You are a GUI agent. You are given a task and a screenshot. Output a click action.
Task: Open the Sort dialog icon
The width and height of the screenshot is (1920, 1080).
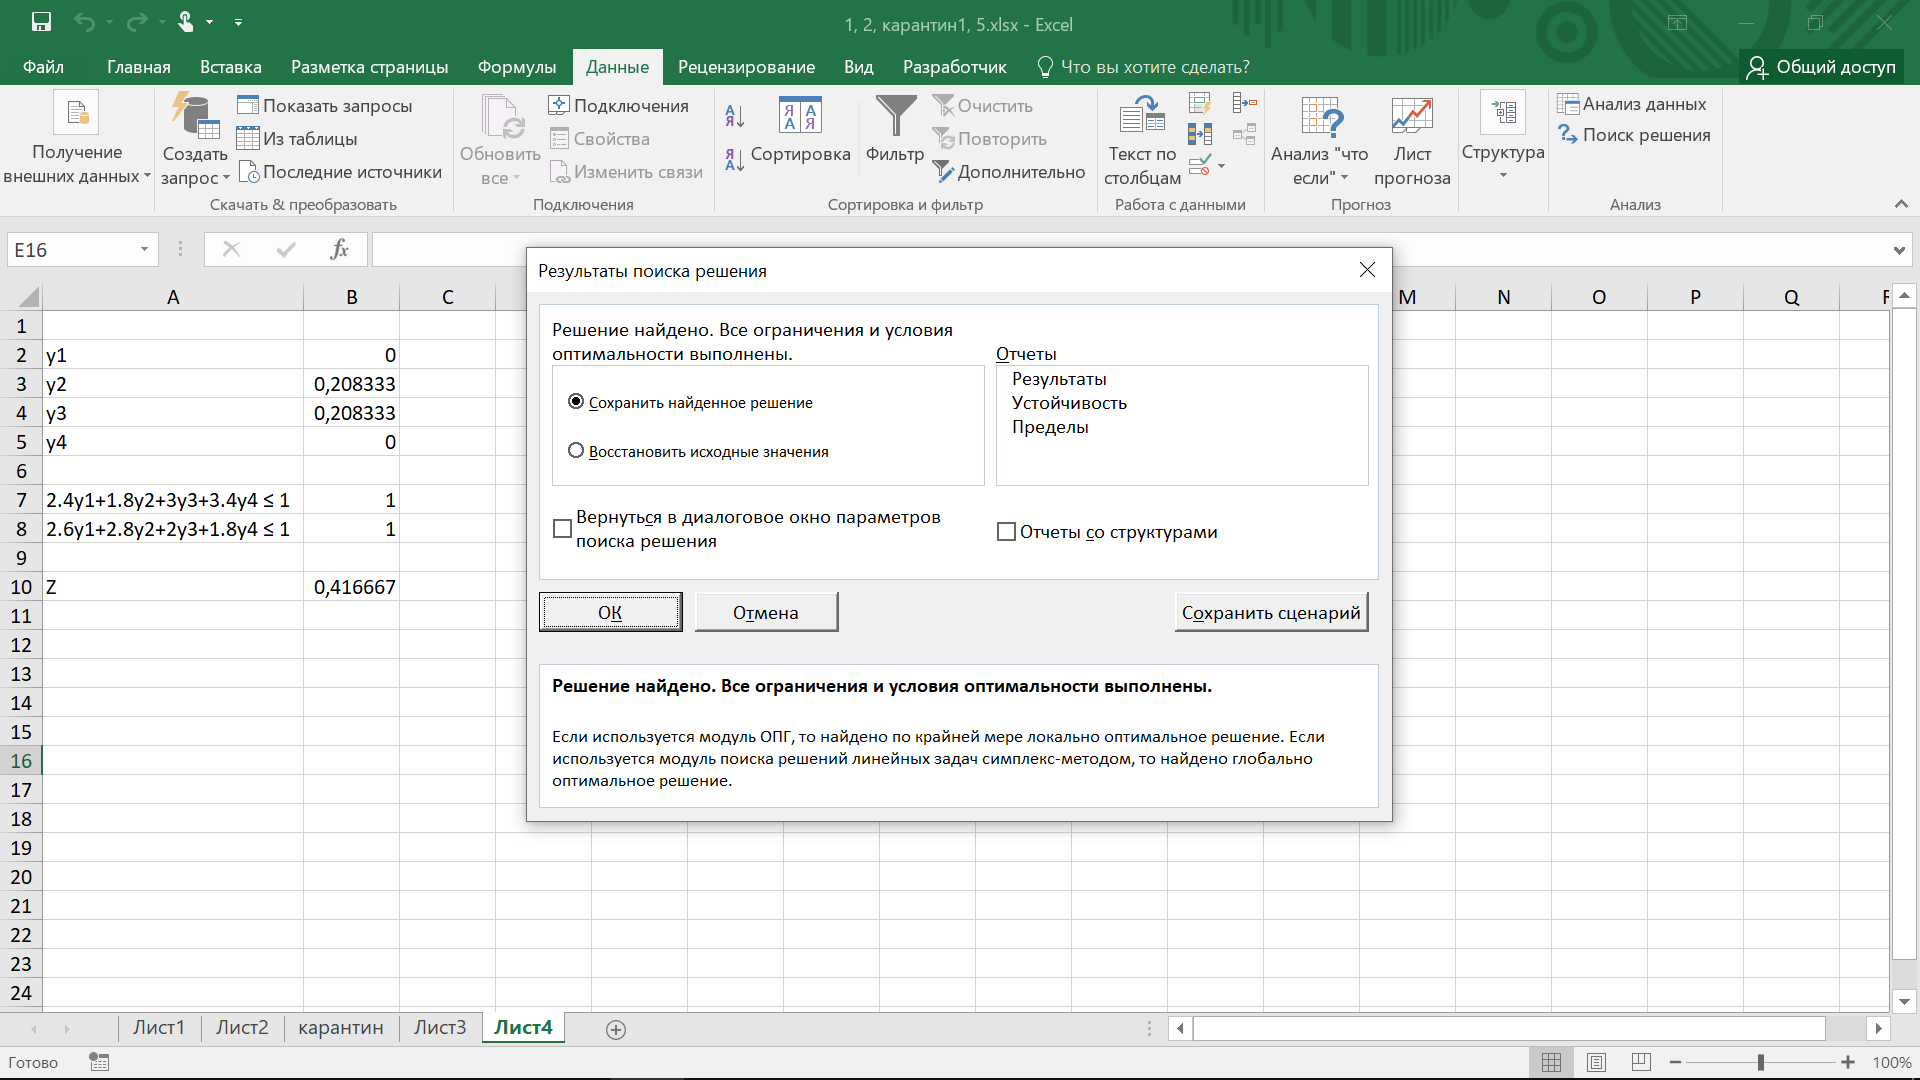point(800,117)
